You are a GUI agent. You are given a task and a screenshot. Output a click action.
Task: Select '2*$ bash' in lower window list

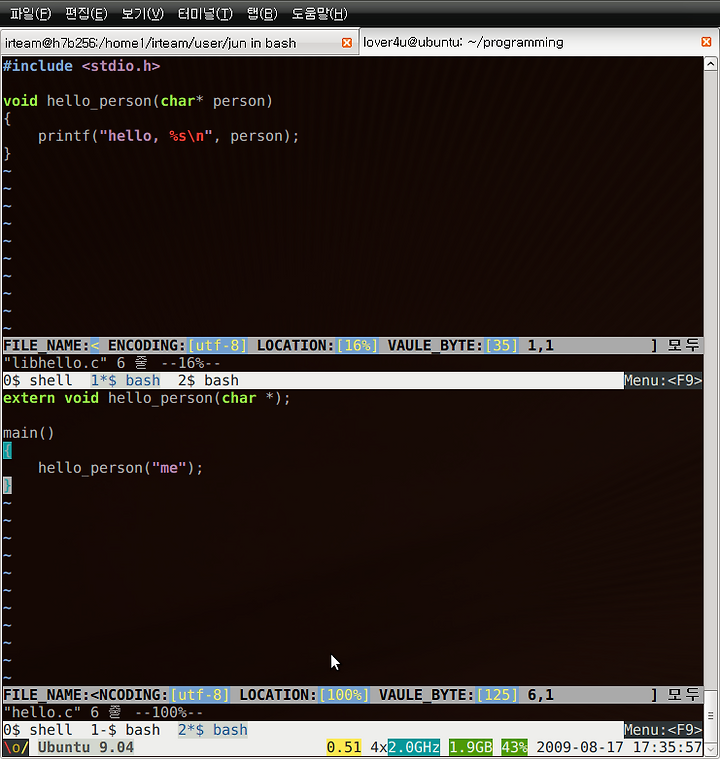tap(213, 729)
